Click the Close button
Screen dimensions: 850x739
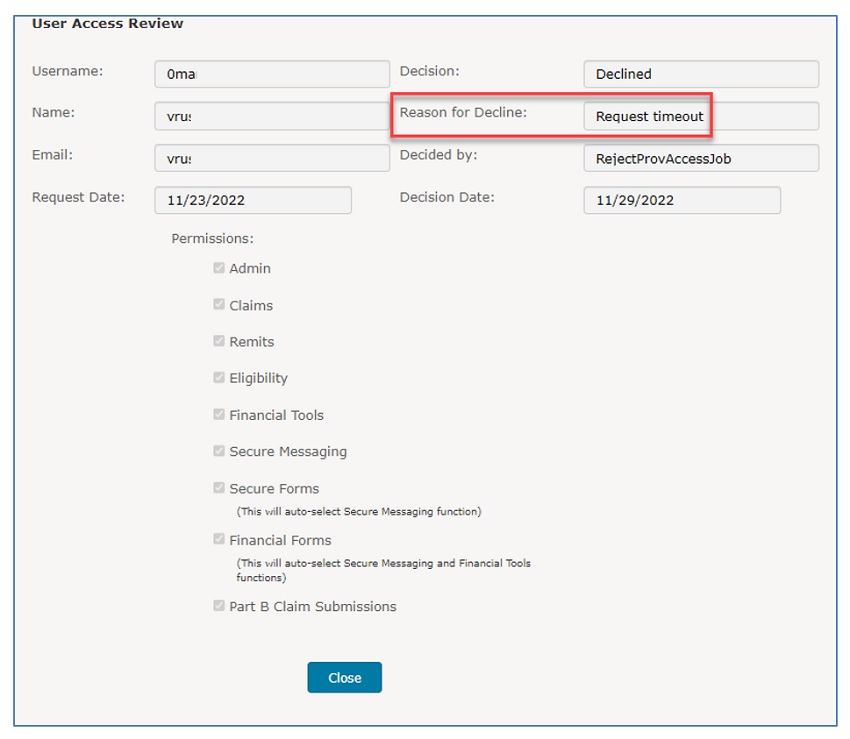pyautogui.click(x=344, y=677)
